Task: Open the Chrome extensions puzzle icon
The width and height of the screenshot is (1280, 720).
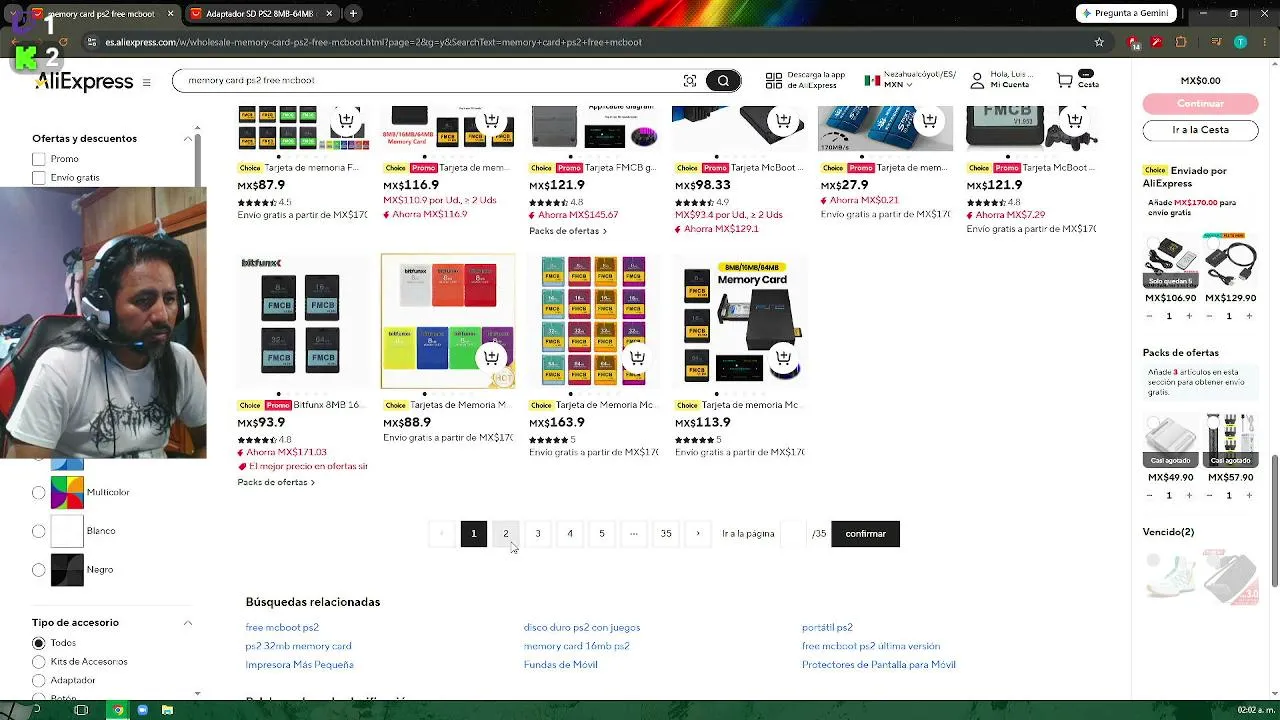Action: [1181, 42]
